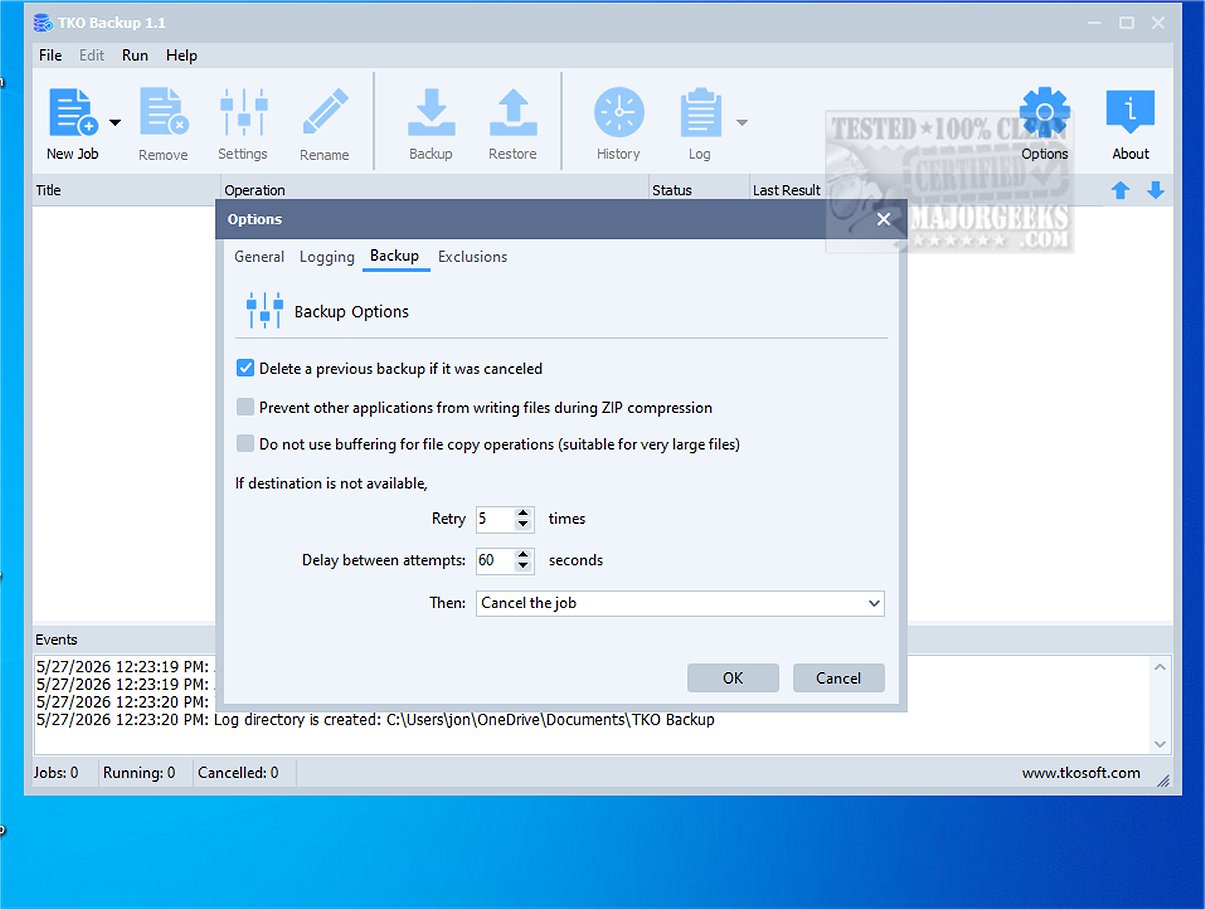The width and height of the screenshot is (1205, 910).
Task: Close the Options dialog
Action: point(884,219)
